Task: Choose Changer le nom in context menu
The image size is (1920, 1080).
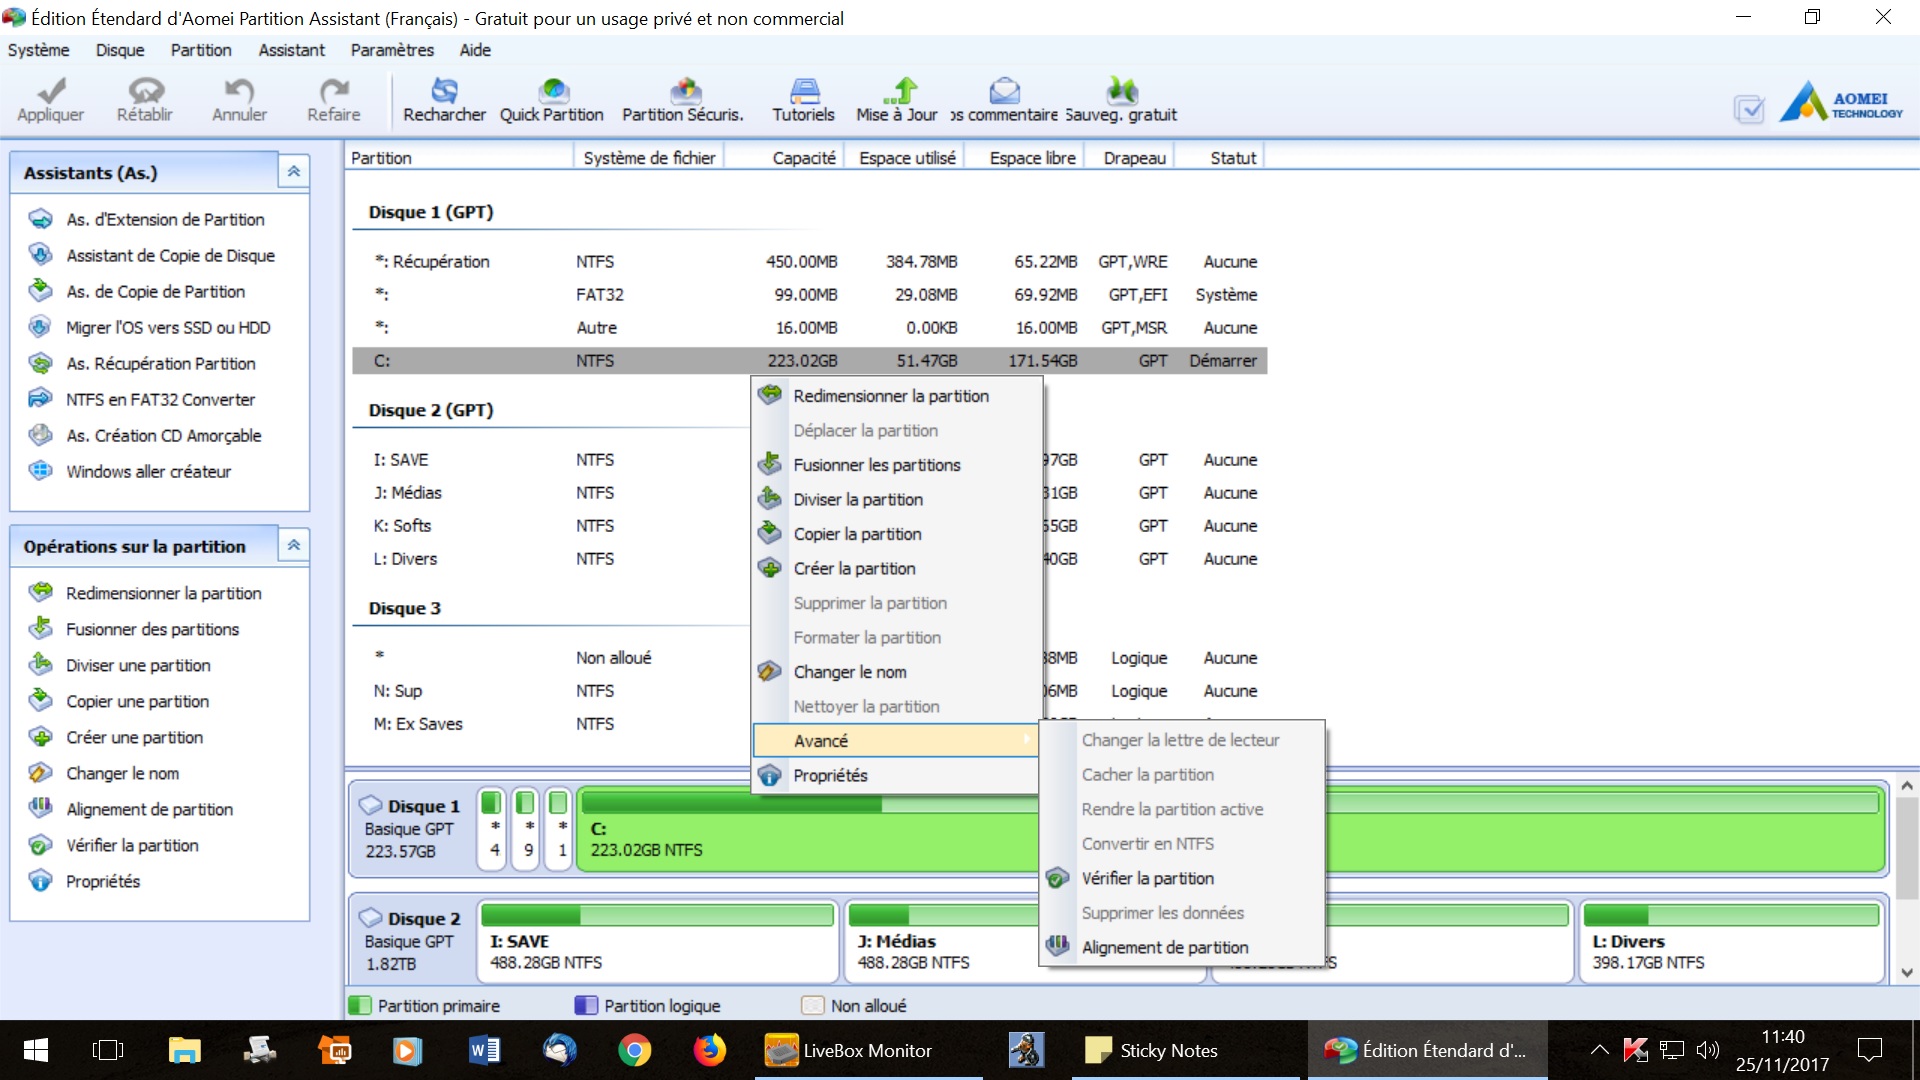Action: 896,672
